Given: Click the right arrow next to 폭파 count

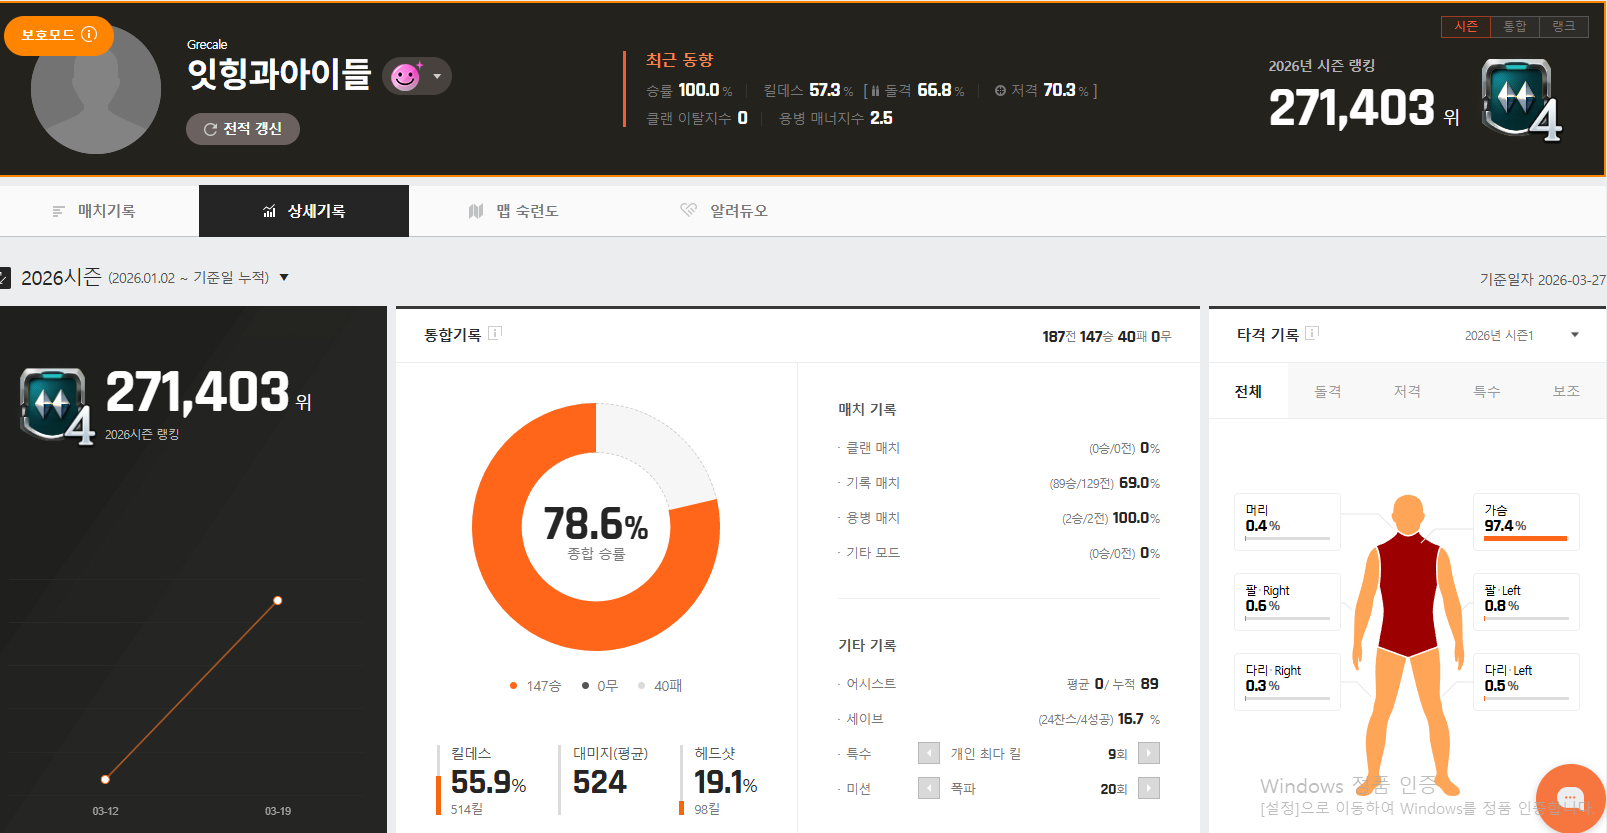Looking at the screenshot, I should 1149,788.
